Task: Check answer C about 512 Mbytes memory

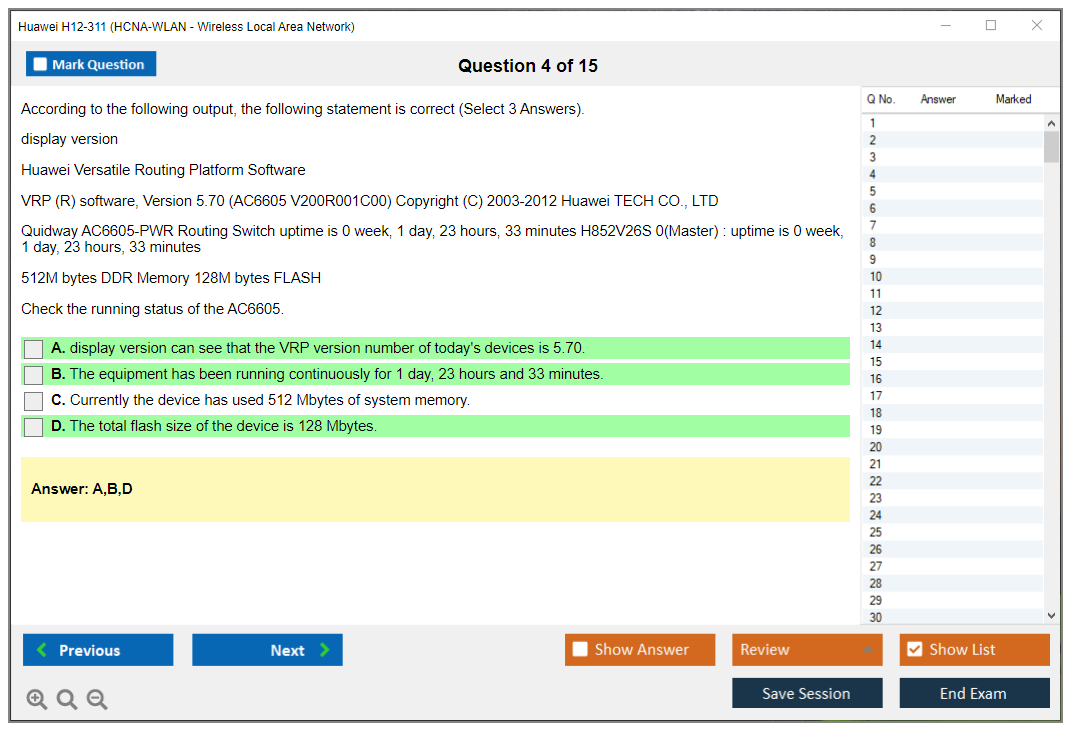Action: [34, 401]
